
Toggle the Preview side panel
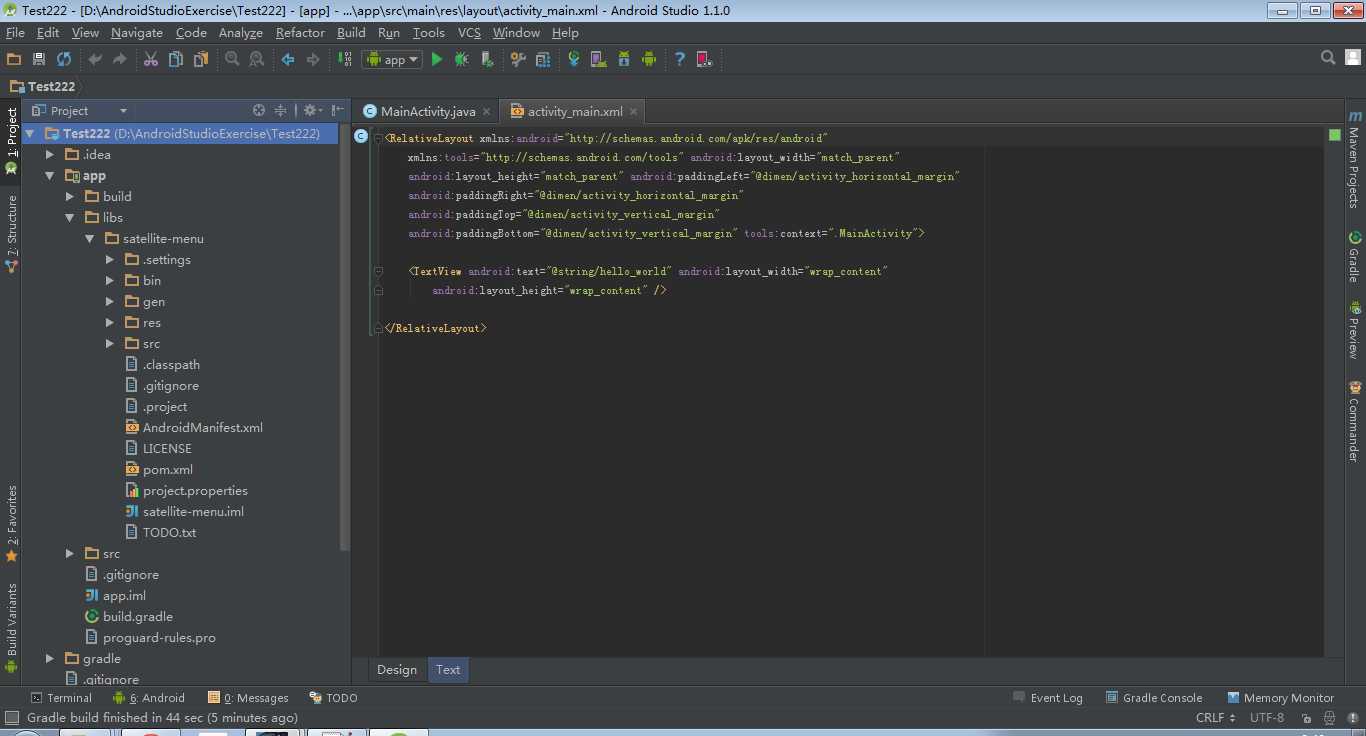pos(1354,331)
